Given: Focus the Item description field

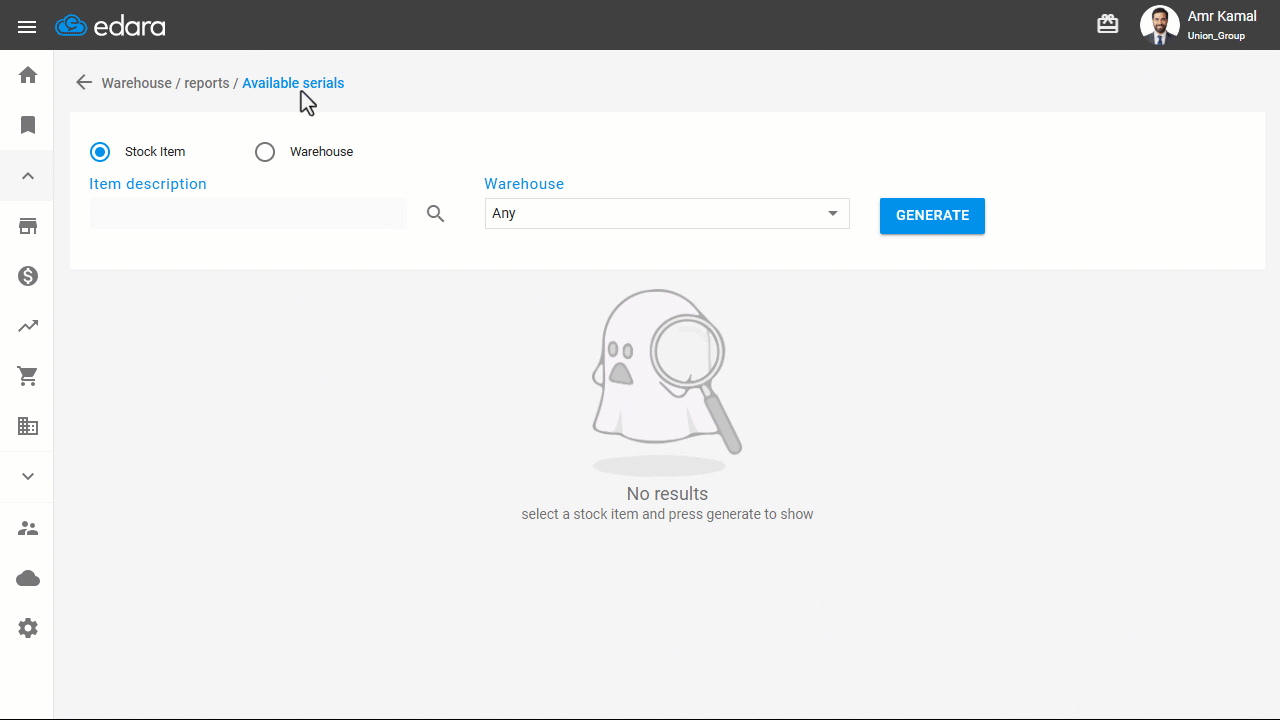Looking at the screenshot, I should pyautogui.click(x=248, y=213).
